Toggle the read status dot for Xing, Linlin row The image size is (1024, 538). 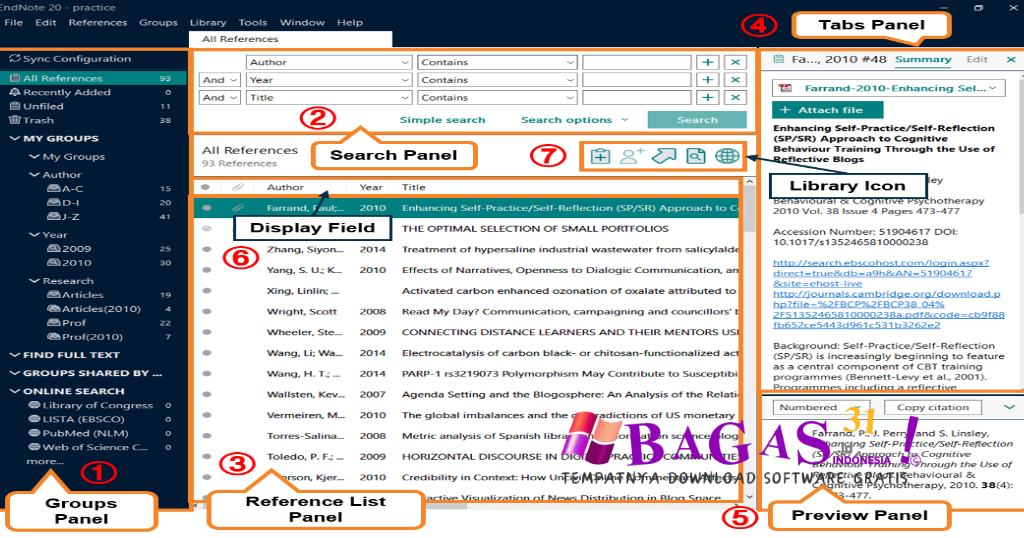point(207,291)
